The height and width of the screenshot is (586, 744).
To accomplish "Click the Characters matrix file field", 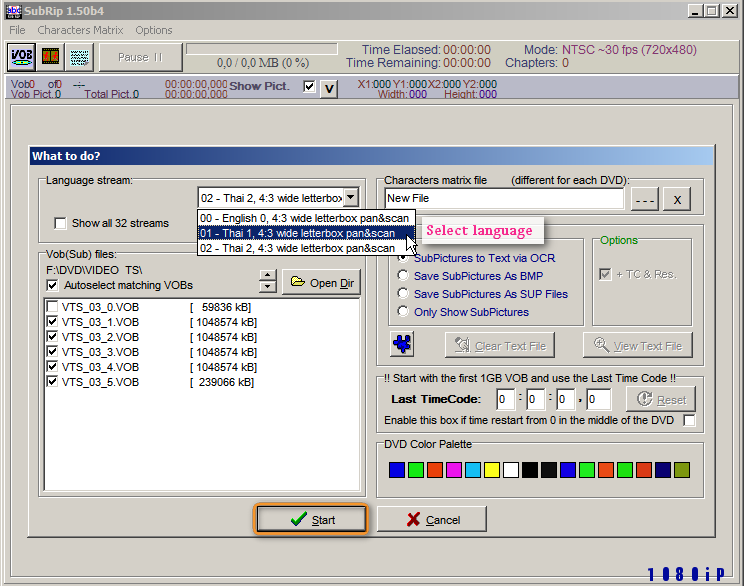I will pos(504,198).
